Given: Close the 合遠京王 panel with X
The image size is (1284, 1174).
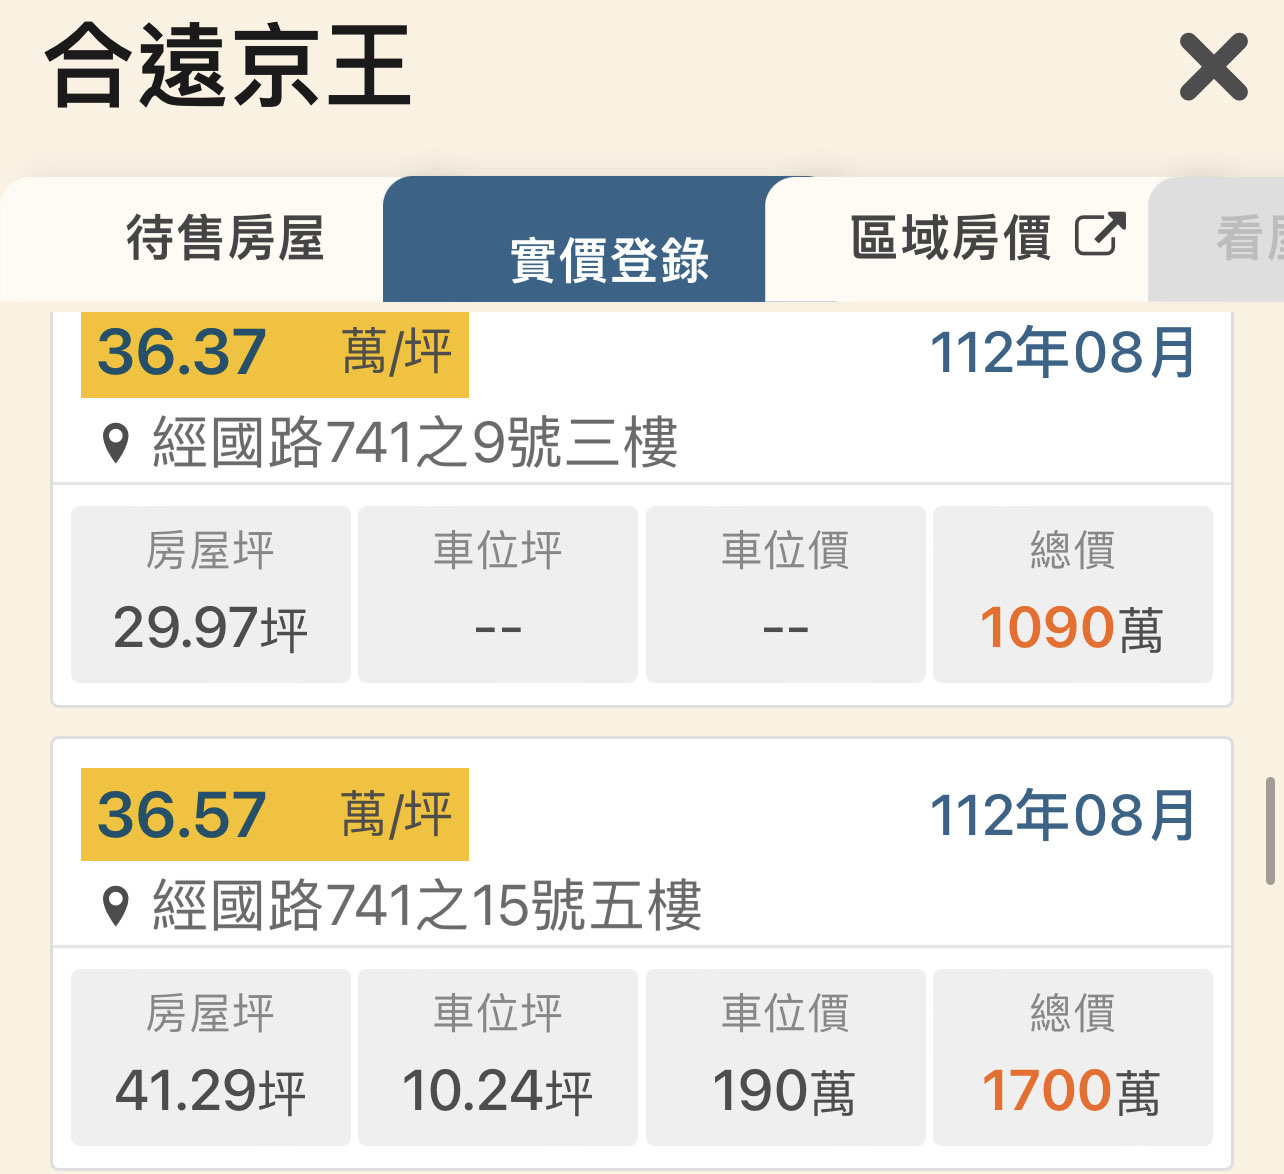Looking at the screenshot, I should pyautogui.click(x=1213, y=67).
